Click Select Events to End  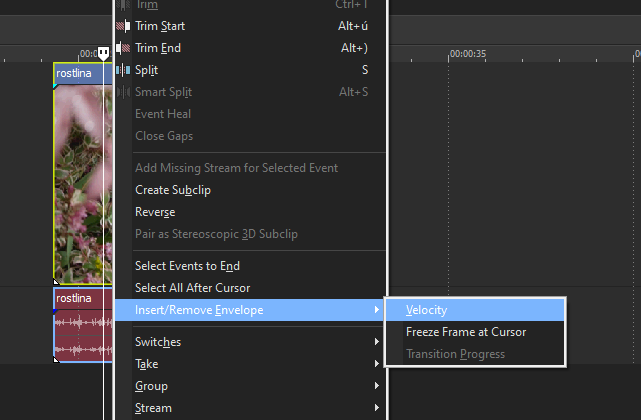[x=187, y=266]
